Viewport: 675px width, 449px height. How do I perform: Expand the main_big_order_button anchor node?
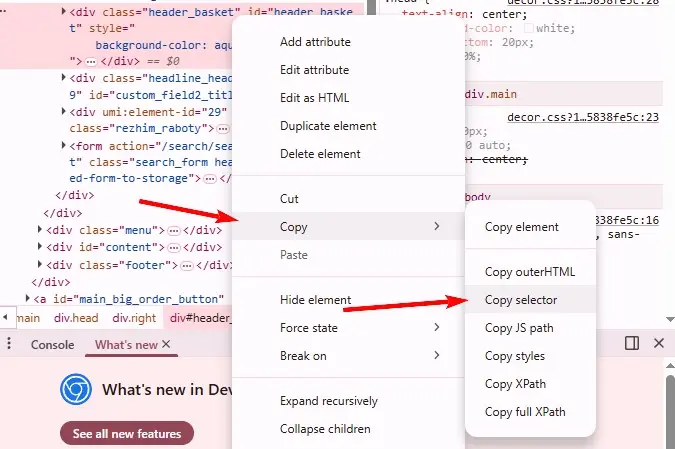pos(27,298)
